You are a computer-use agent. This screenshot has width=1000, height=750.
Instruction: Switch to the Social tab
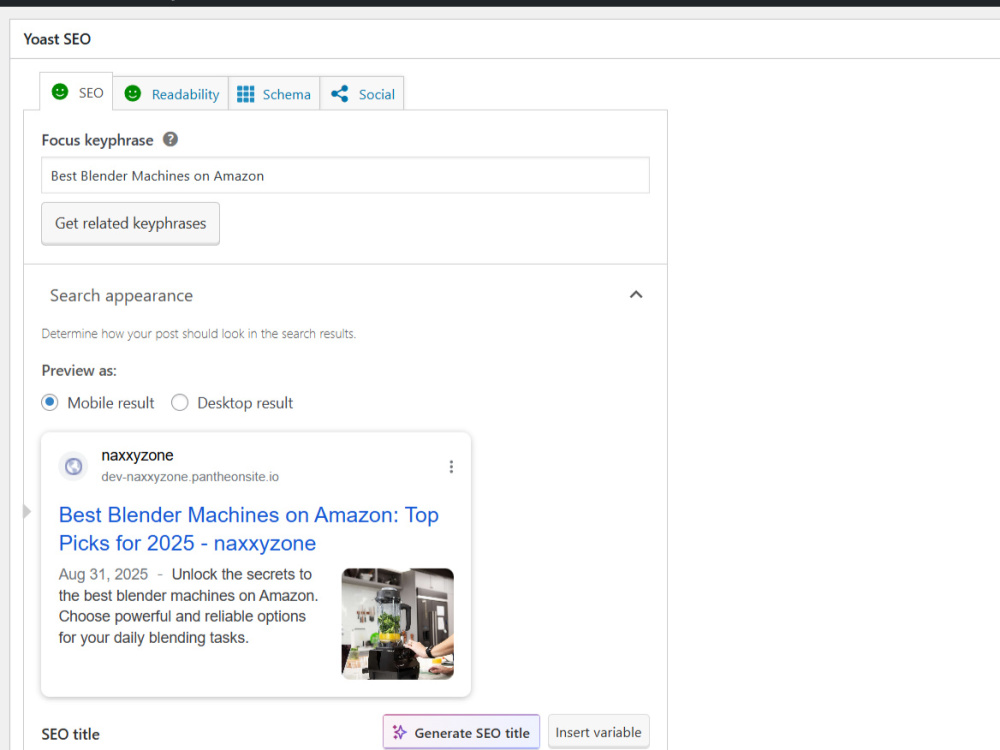pos(362,94)
